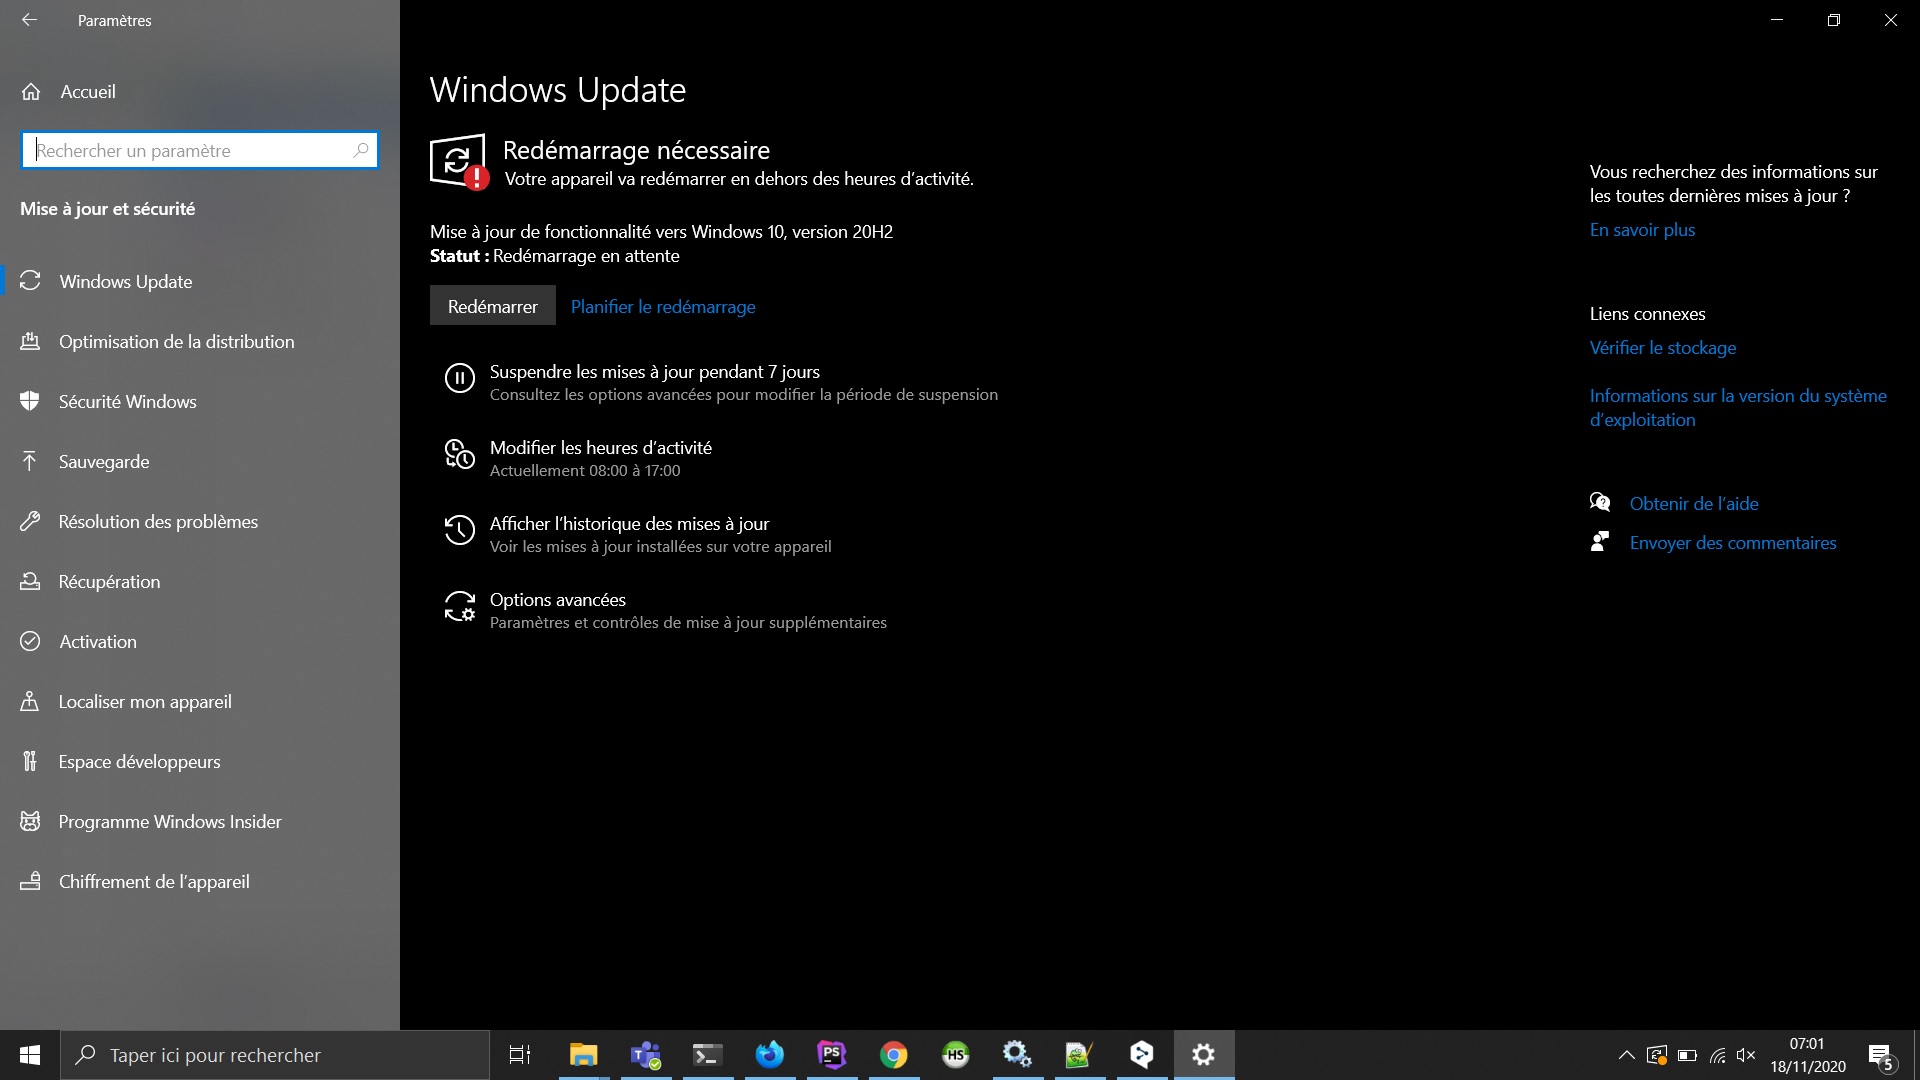The height and width of the screenshot is (1080, 1920).
Task: Select Récupération in the sidebar
Action: (x=108, y=581)
